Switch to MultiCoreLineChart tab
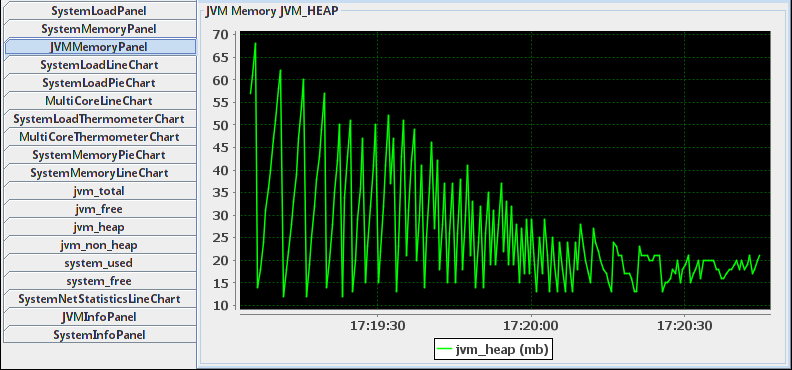 [x=99, y=101]
